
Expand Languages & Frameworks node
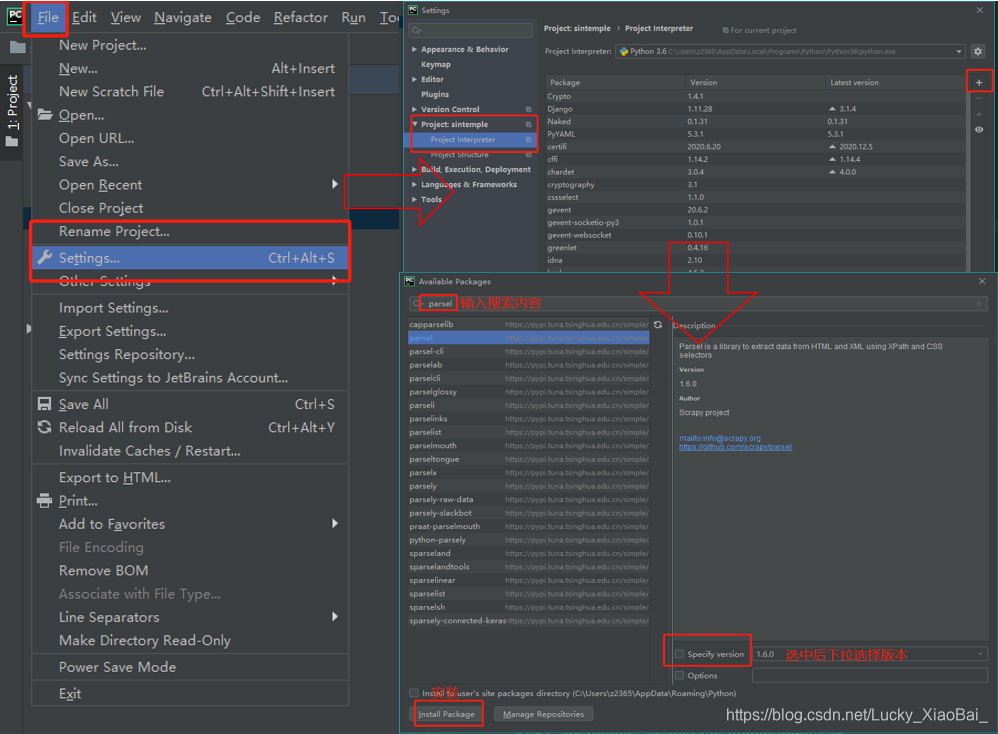point(414,185)
